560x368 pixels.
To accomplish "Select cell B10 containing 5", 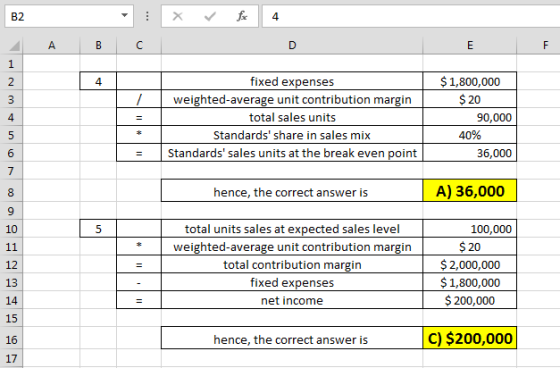I will (98, 229).
